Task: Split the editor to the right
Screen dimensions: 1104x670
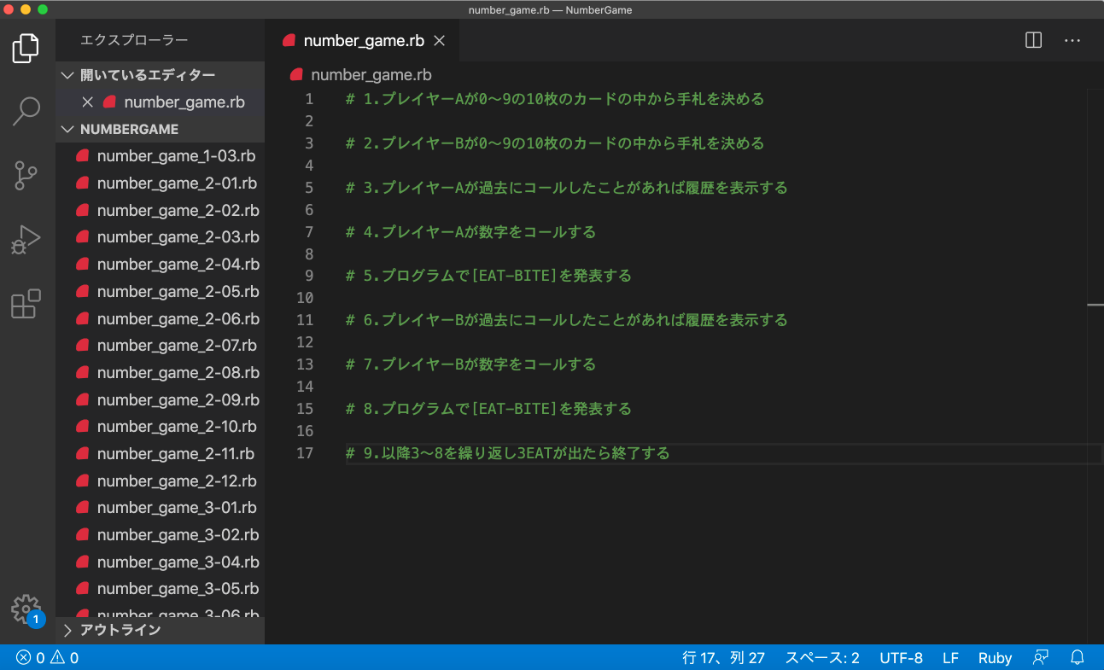Action: tap(1033, 40)
